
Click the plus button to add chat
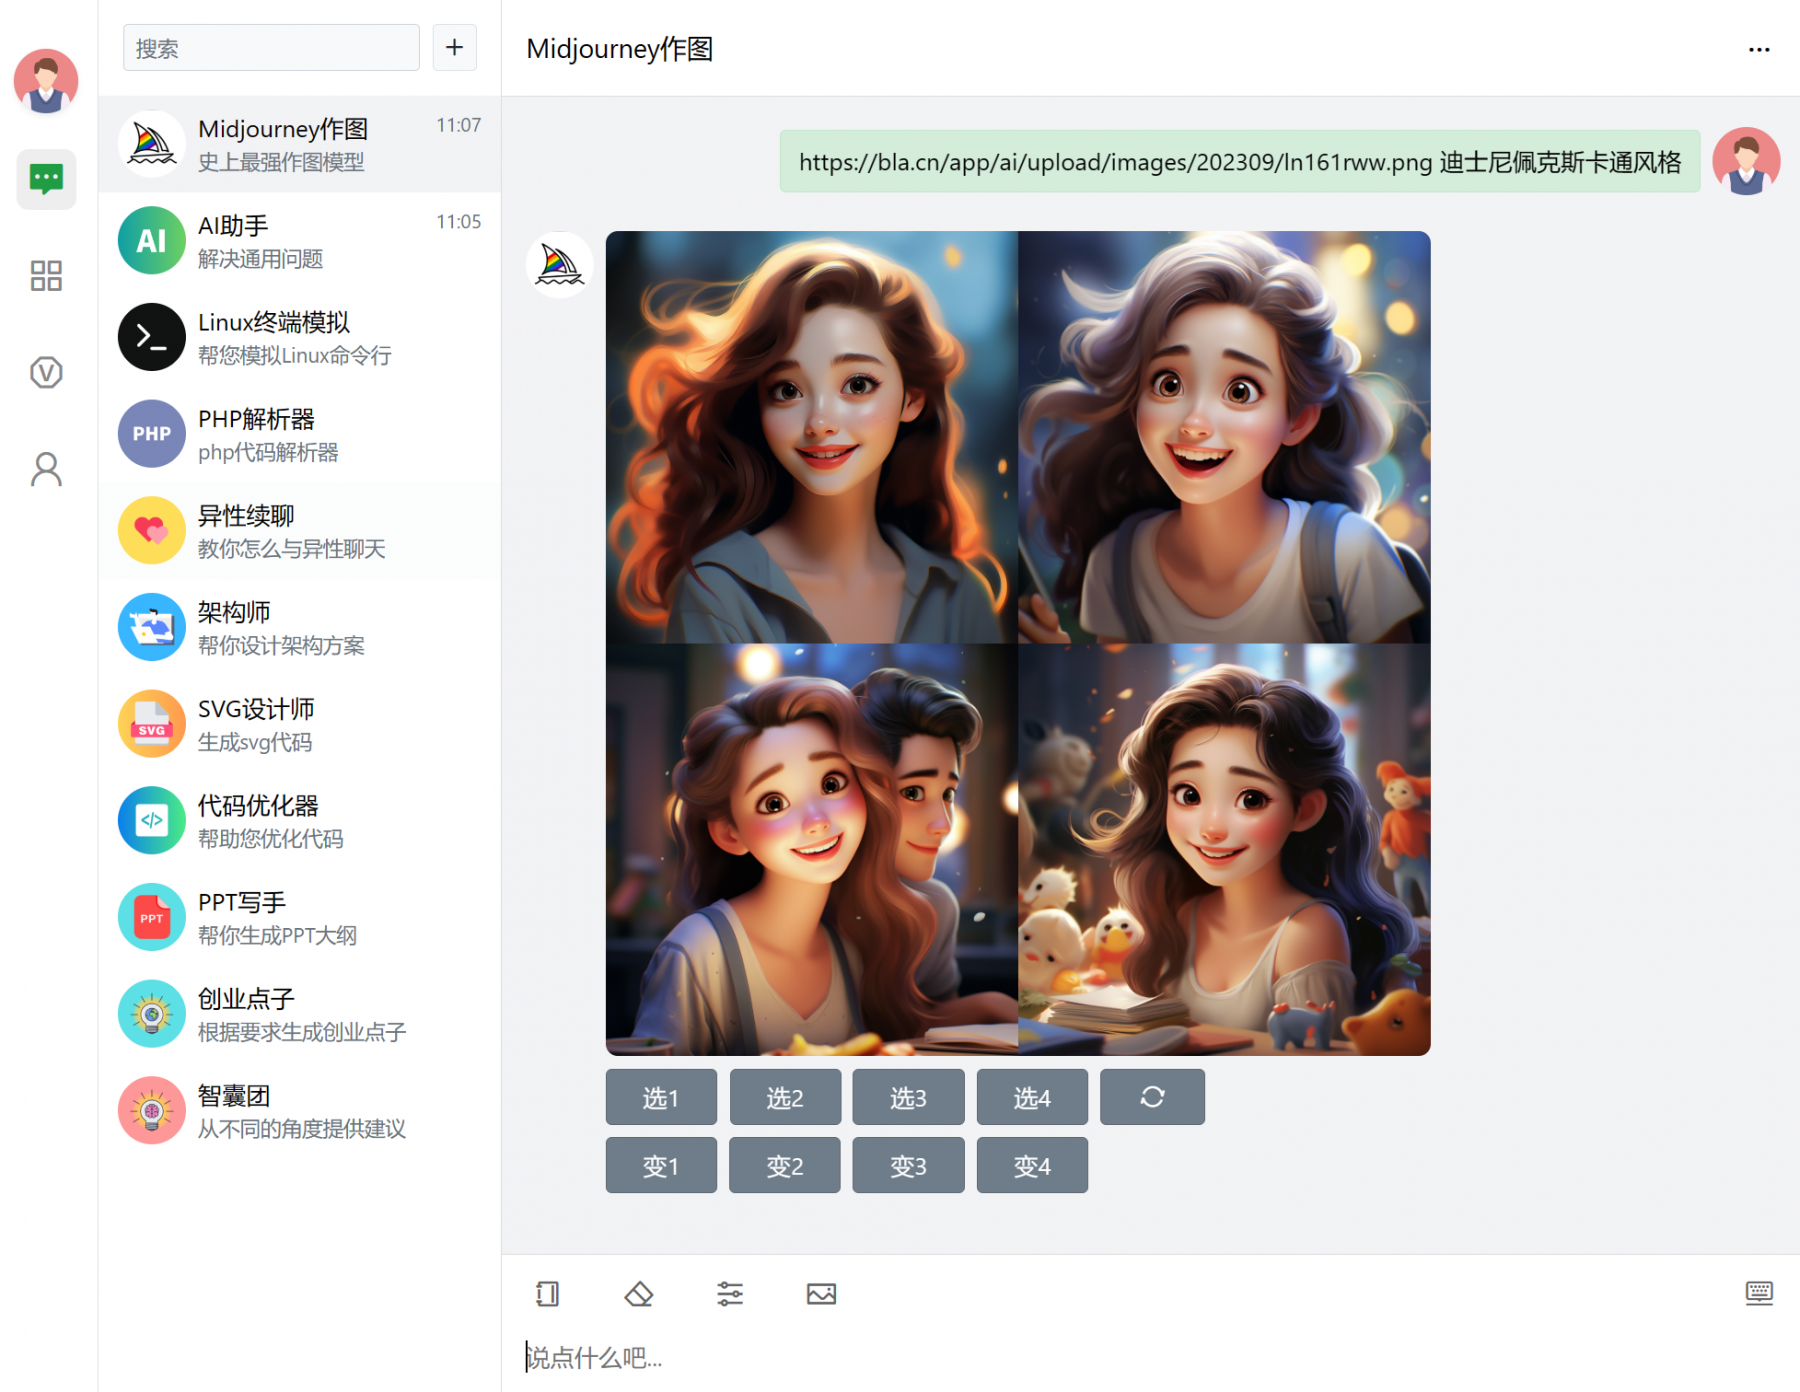tap(454, 48)
